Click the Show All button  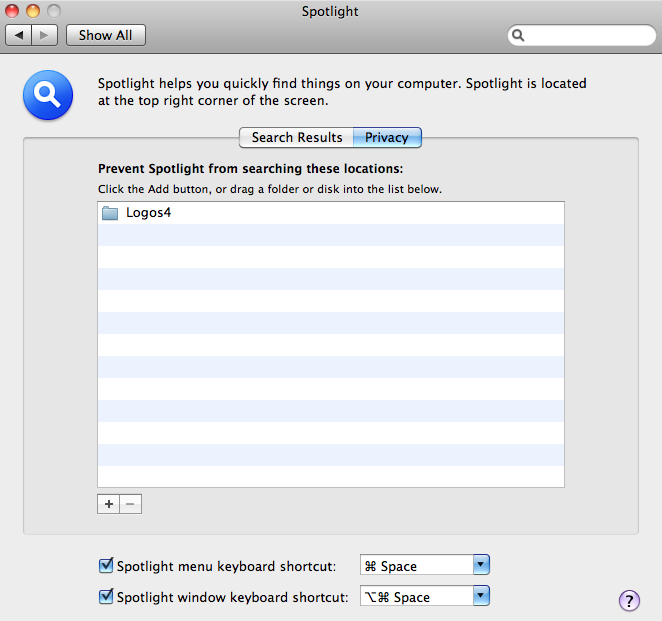[106, 35]
